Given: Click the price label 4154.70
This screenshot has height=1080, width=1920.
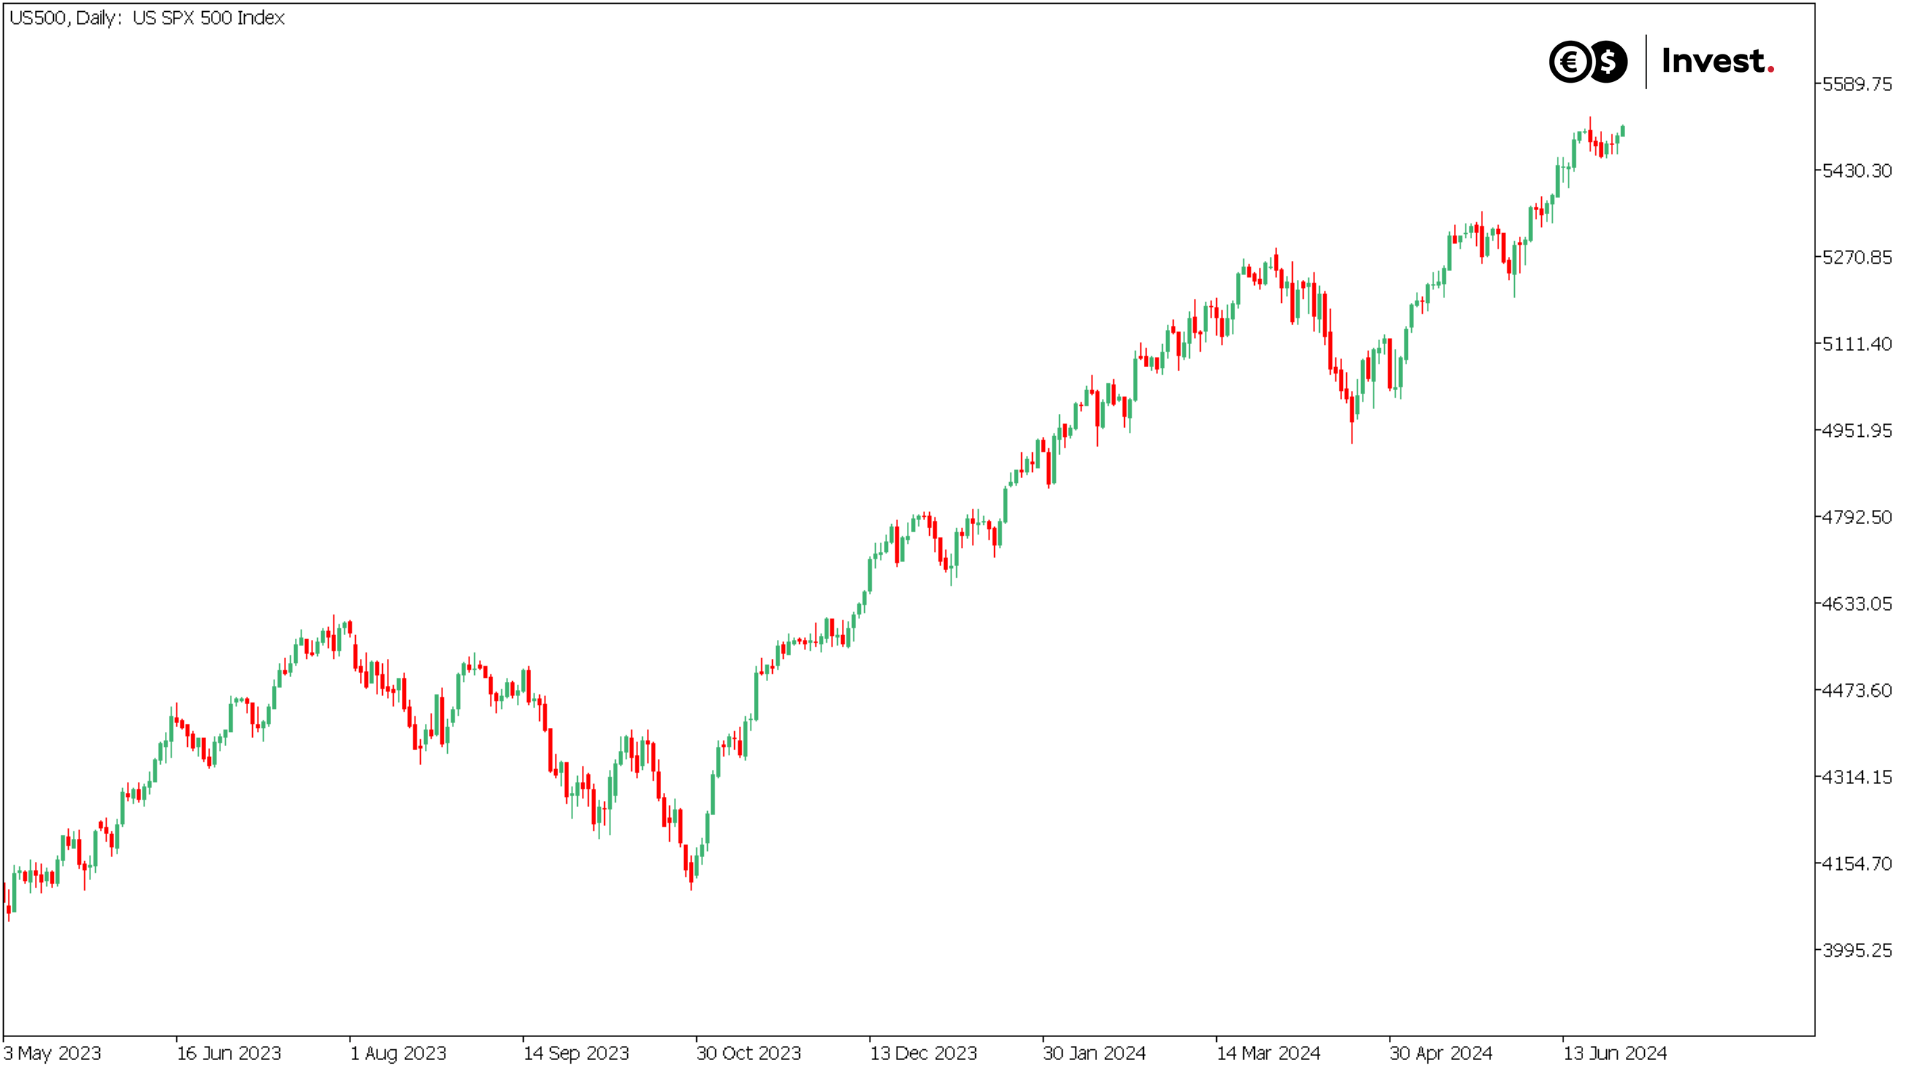Looking at the screenshot, I should [x=1857, y=864].
